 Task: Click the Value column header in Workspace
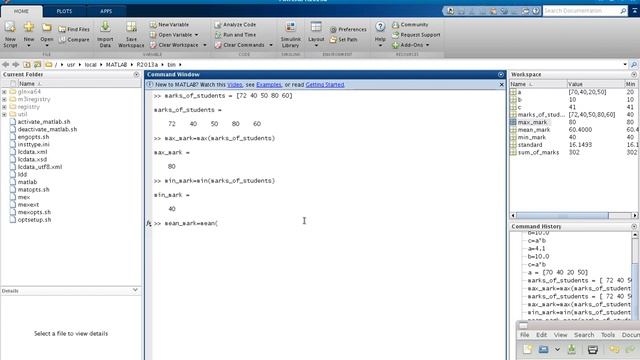coord(596,84)
